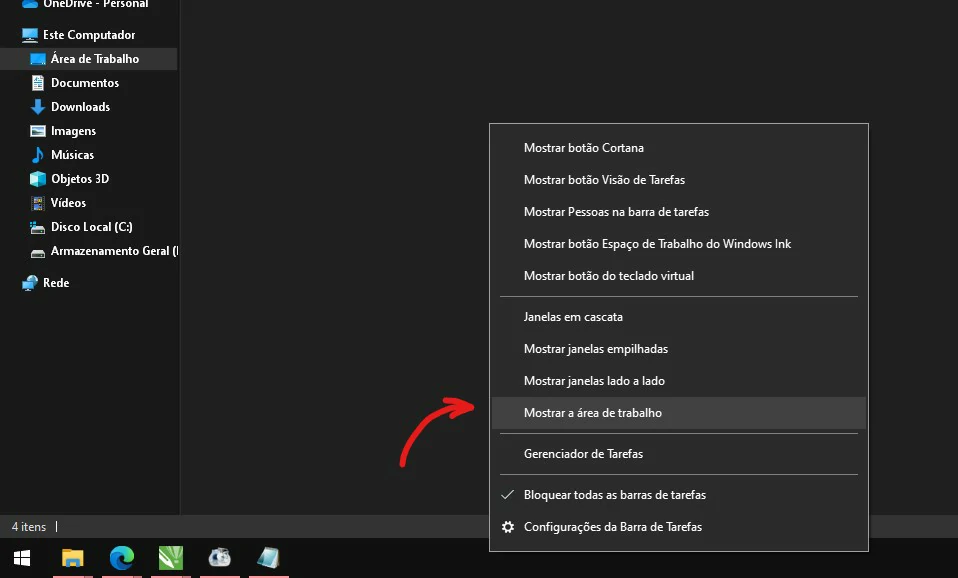The height and width of the screenshot is (578, 958).
Task: Click the Objetos 3D cube icon
Action: tap(38, 178)
